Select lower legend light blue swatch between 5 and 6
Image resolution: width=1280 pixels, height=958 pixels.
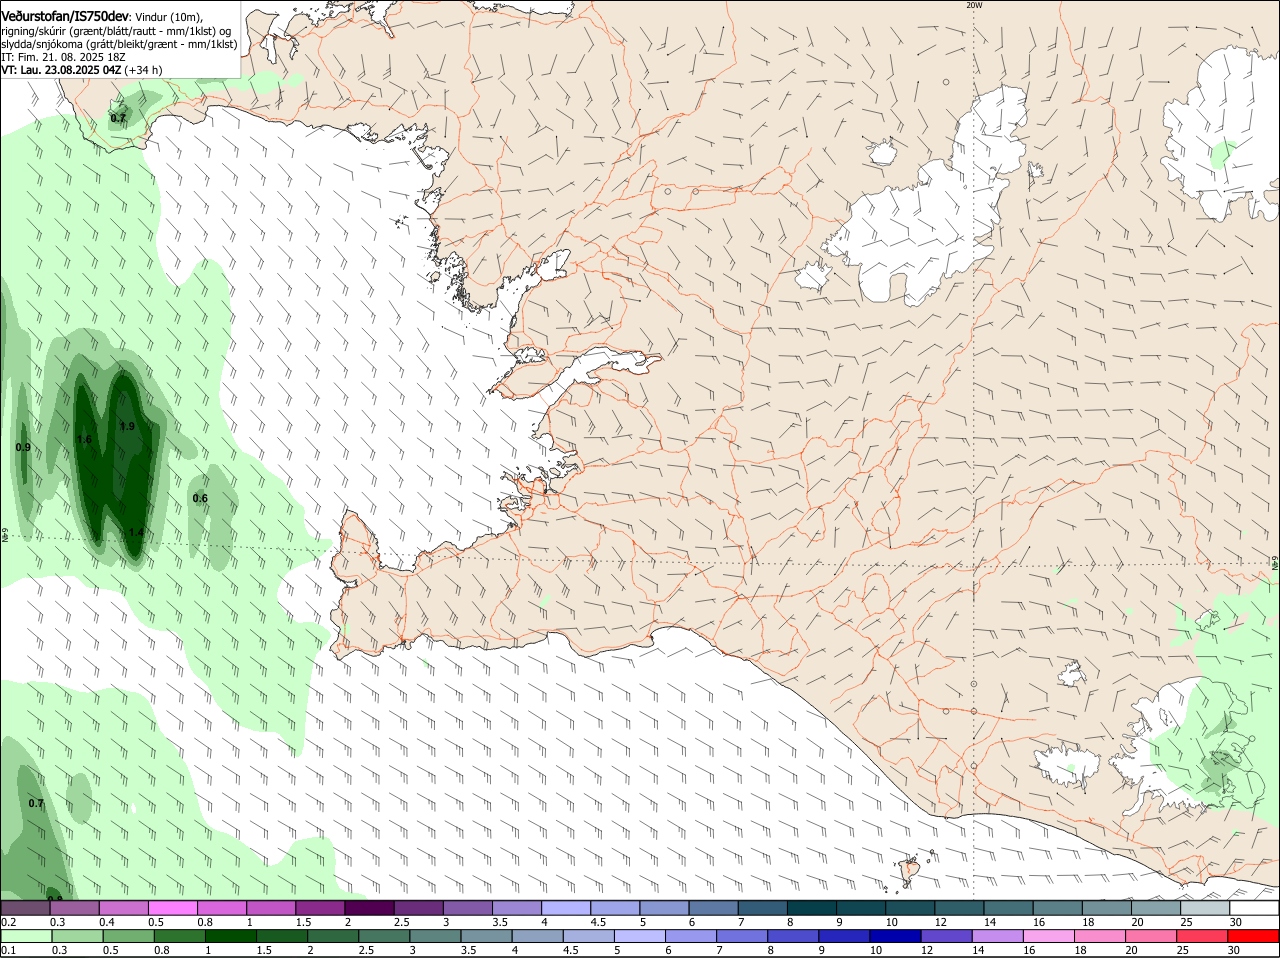(640, 936)
